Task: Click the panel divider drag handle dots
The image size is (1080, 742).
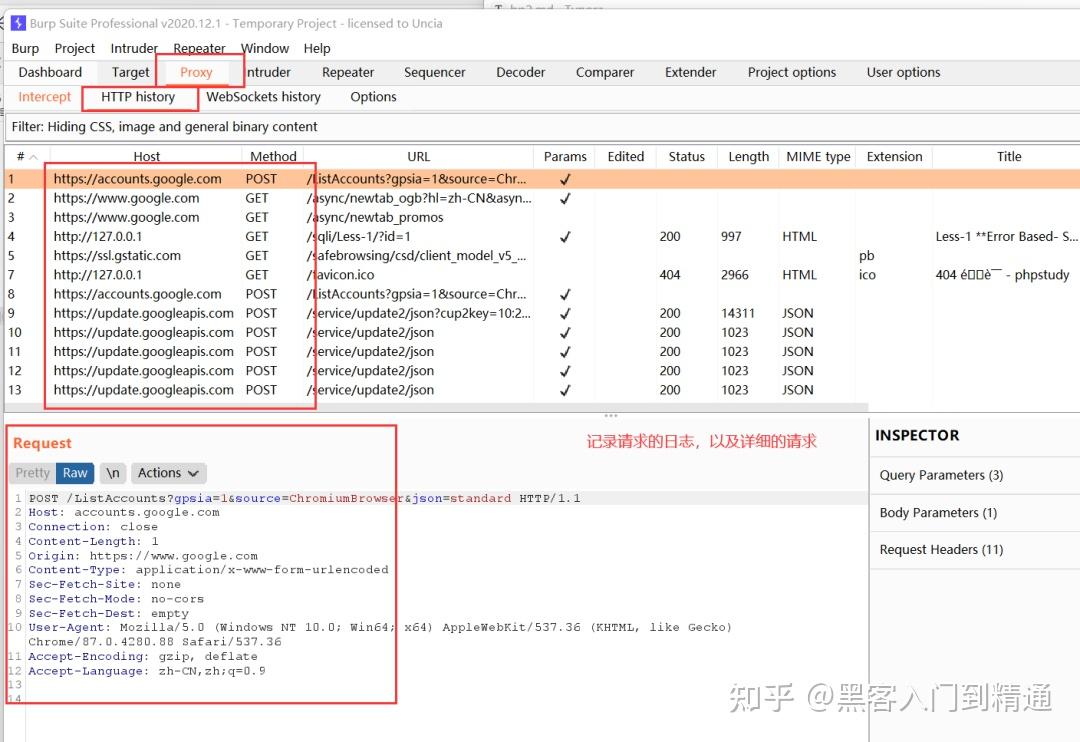Action: [611, 415]
